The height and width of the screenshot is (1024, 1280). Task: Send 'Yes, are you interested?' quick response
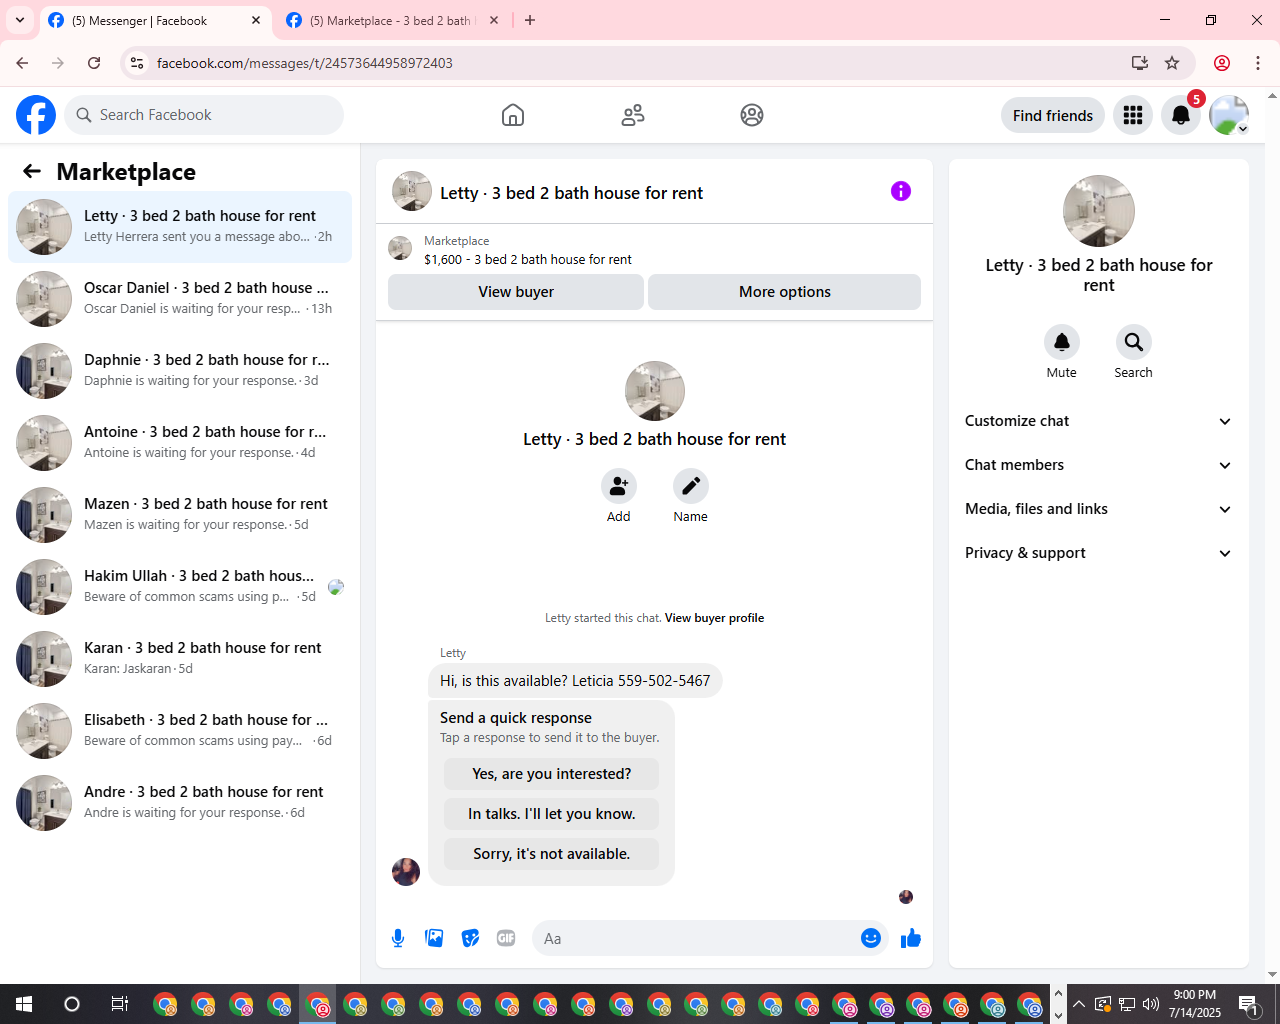[x=552, y=774]
